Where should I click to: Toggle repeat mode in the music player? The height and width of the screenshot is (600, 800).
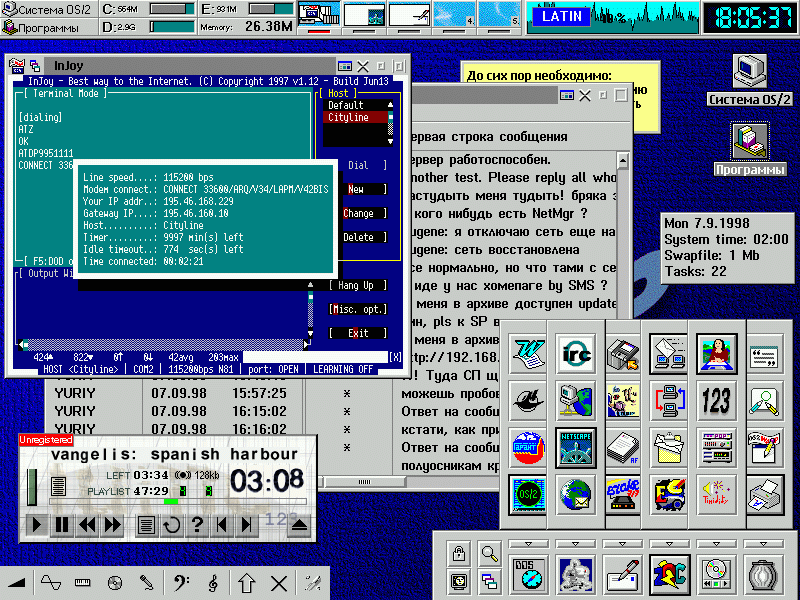pyautogui.click(x=171, y=524)
